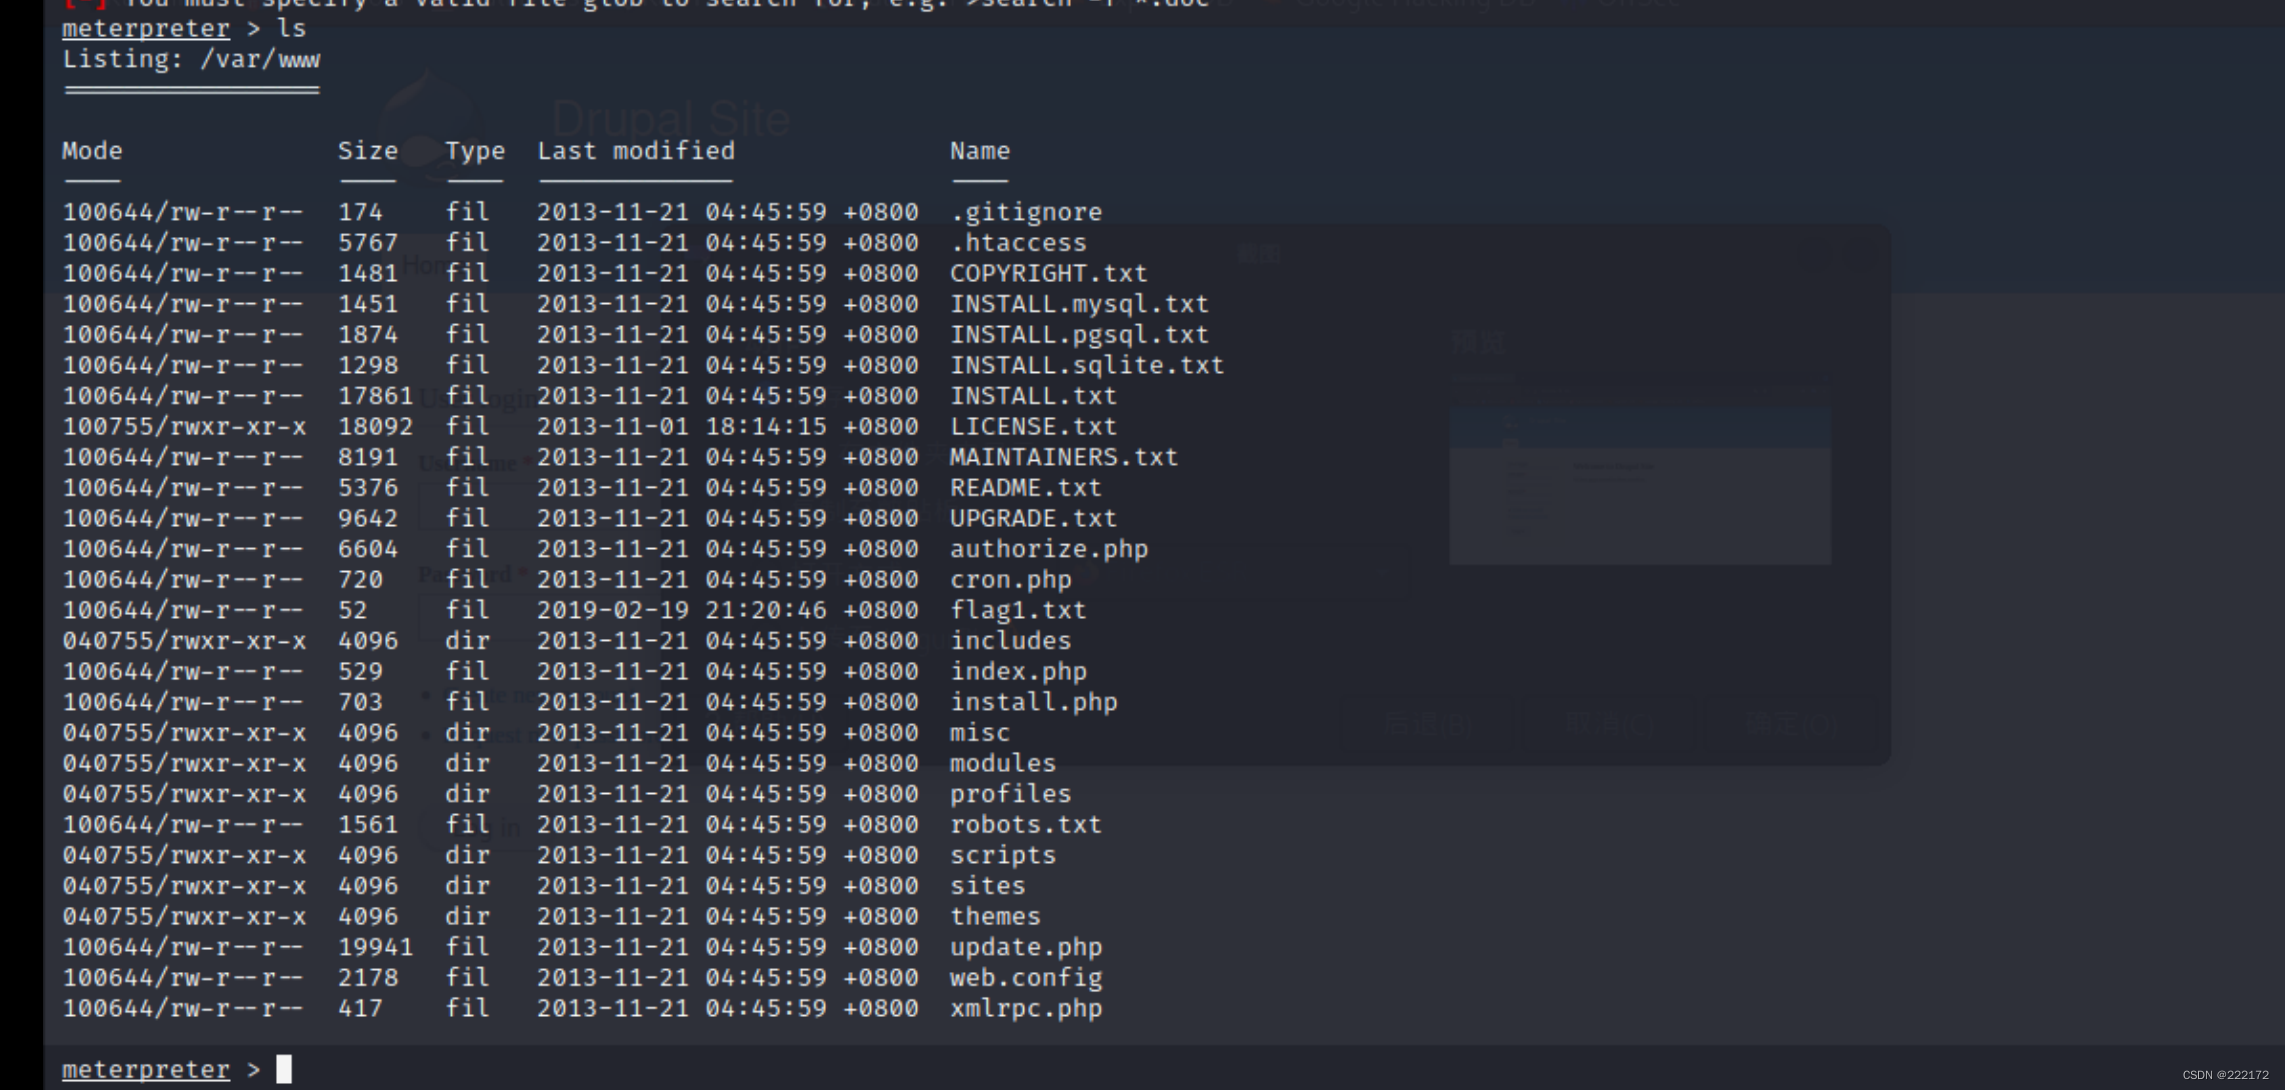Click the includes directory name

coord(1010,641)
